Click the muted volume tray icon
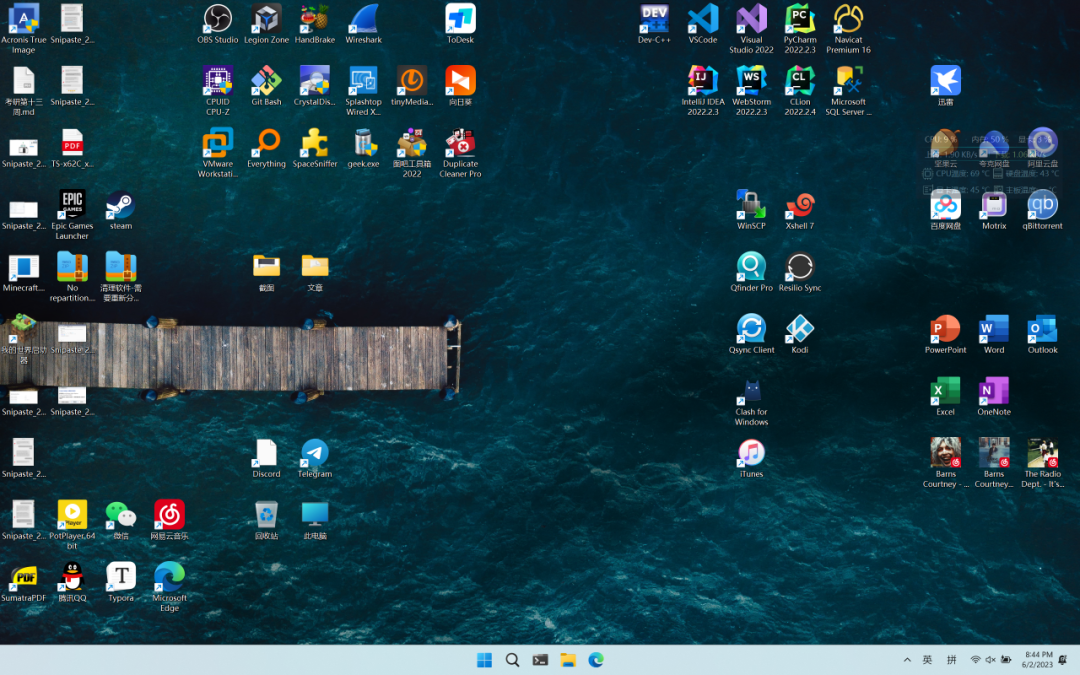 990,660
